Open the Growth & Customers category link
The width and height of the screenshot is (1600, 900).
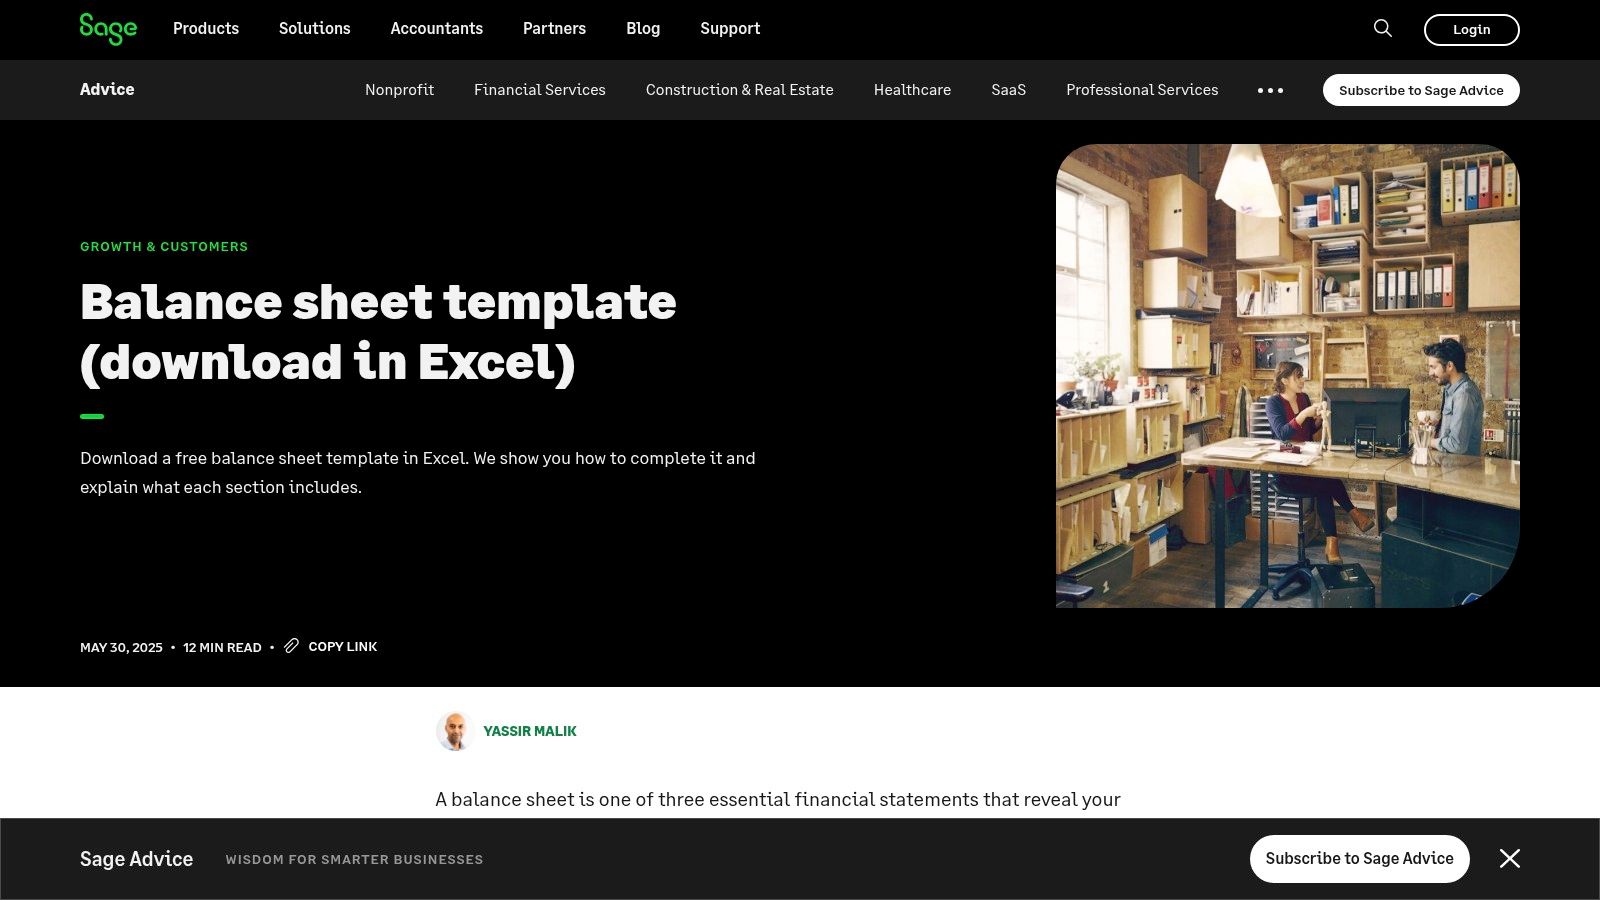[x=163, y=246]
